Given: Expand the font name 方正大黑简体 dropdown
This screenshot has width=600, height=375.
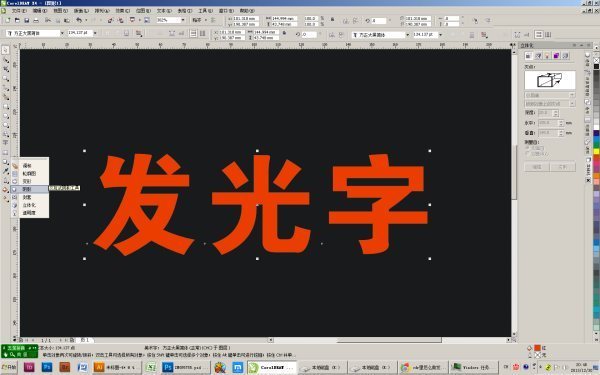Looking at the screenshot, I should click(62, 33).
